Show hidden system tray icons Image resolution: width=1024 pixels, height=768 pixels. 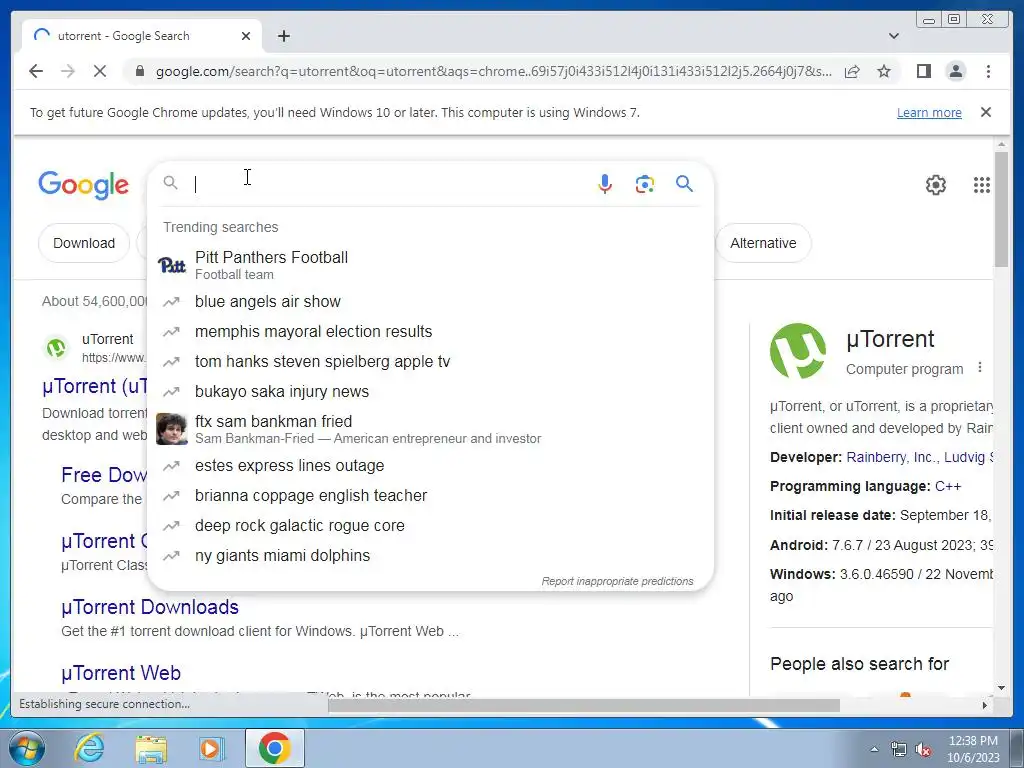click(874, 749)
